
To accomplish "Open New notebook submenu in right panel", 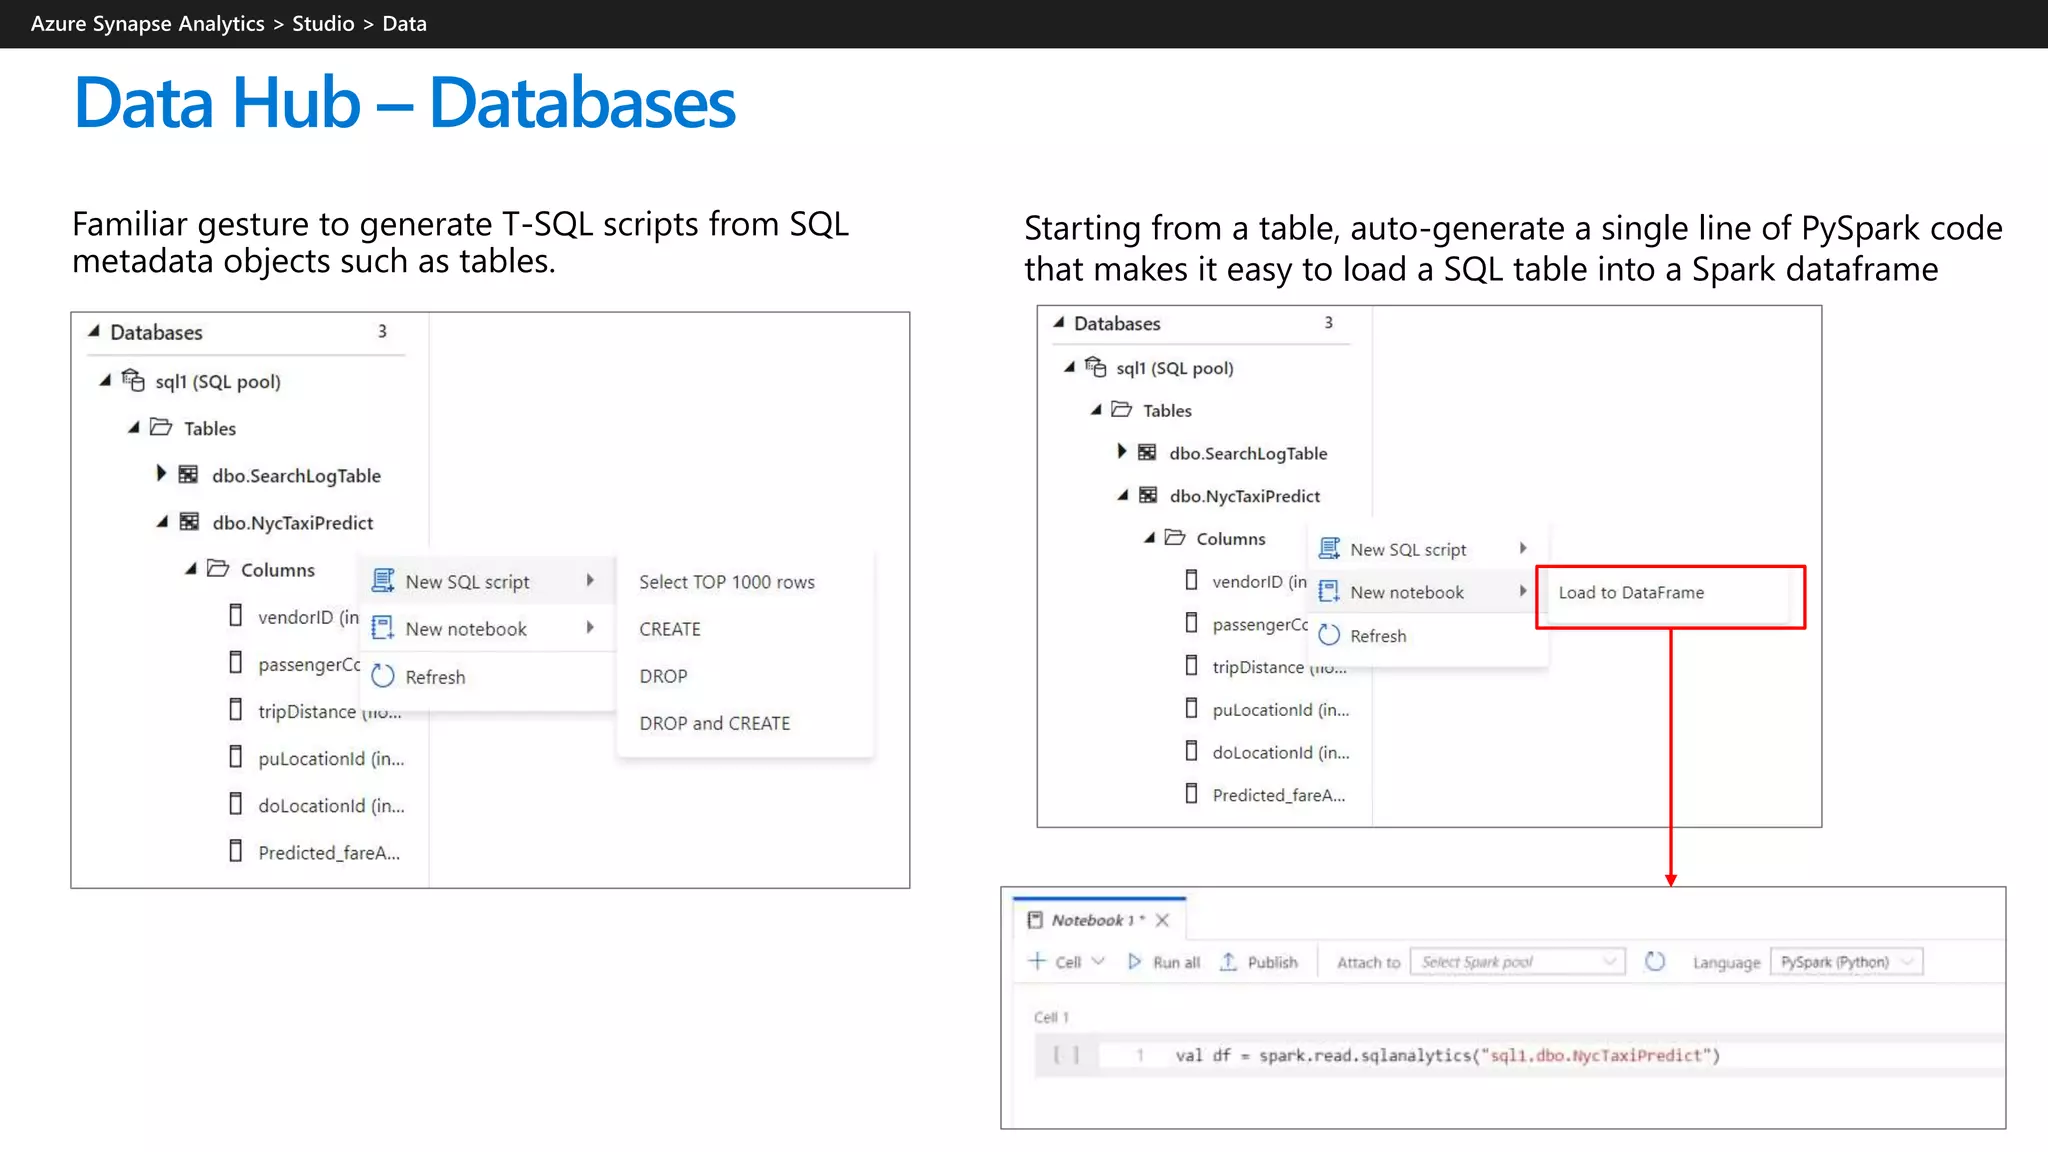I will point(1428,592).
